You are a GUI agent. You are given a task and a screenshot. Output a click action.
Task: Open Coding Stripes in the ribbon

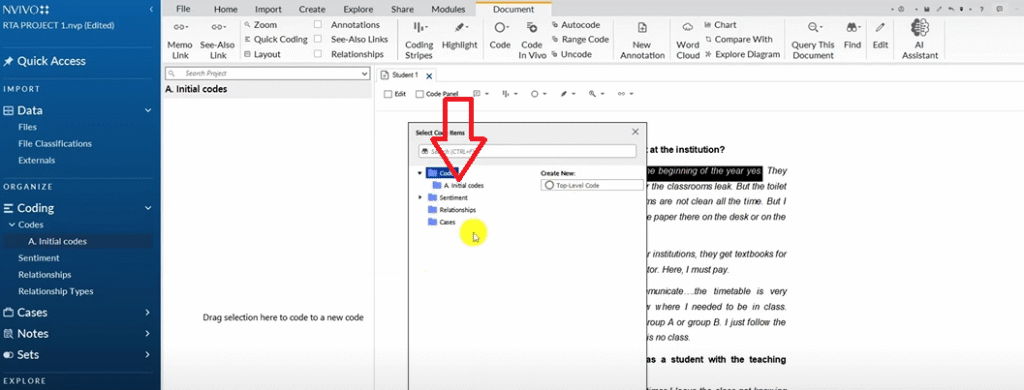[419, 41]
